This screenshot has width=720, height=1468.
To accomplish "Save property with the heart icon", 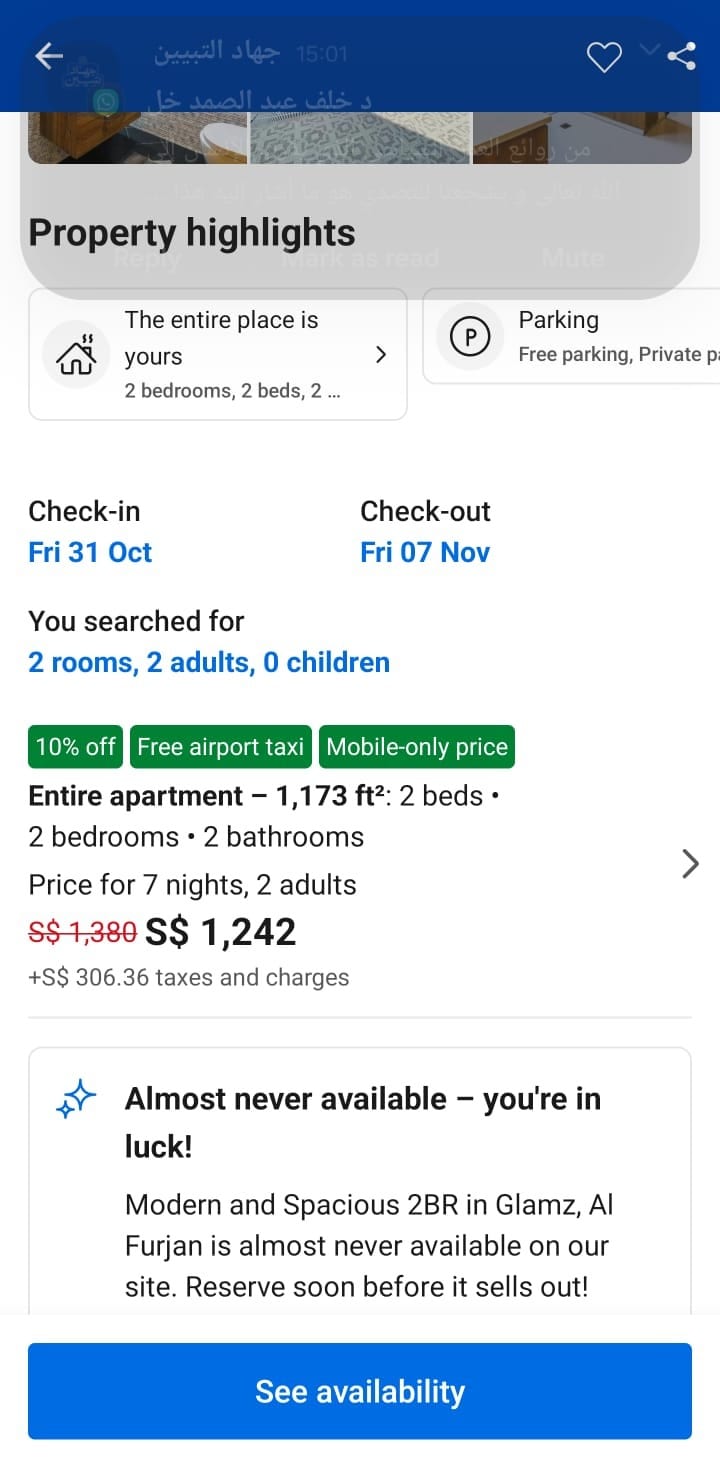I will pos(603,57).
